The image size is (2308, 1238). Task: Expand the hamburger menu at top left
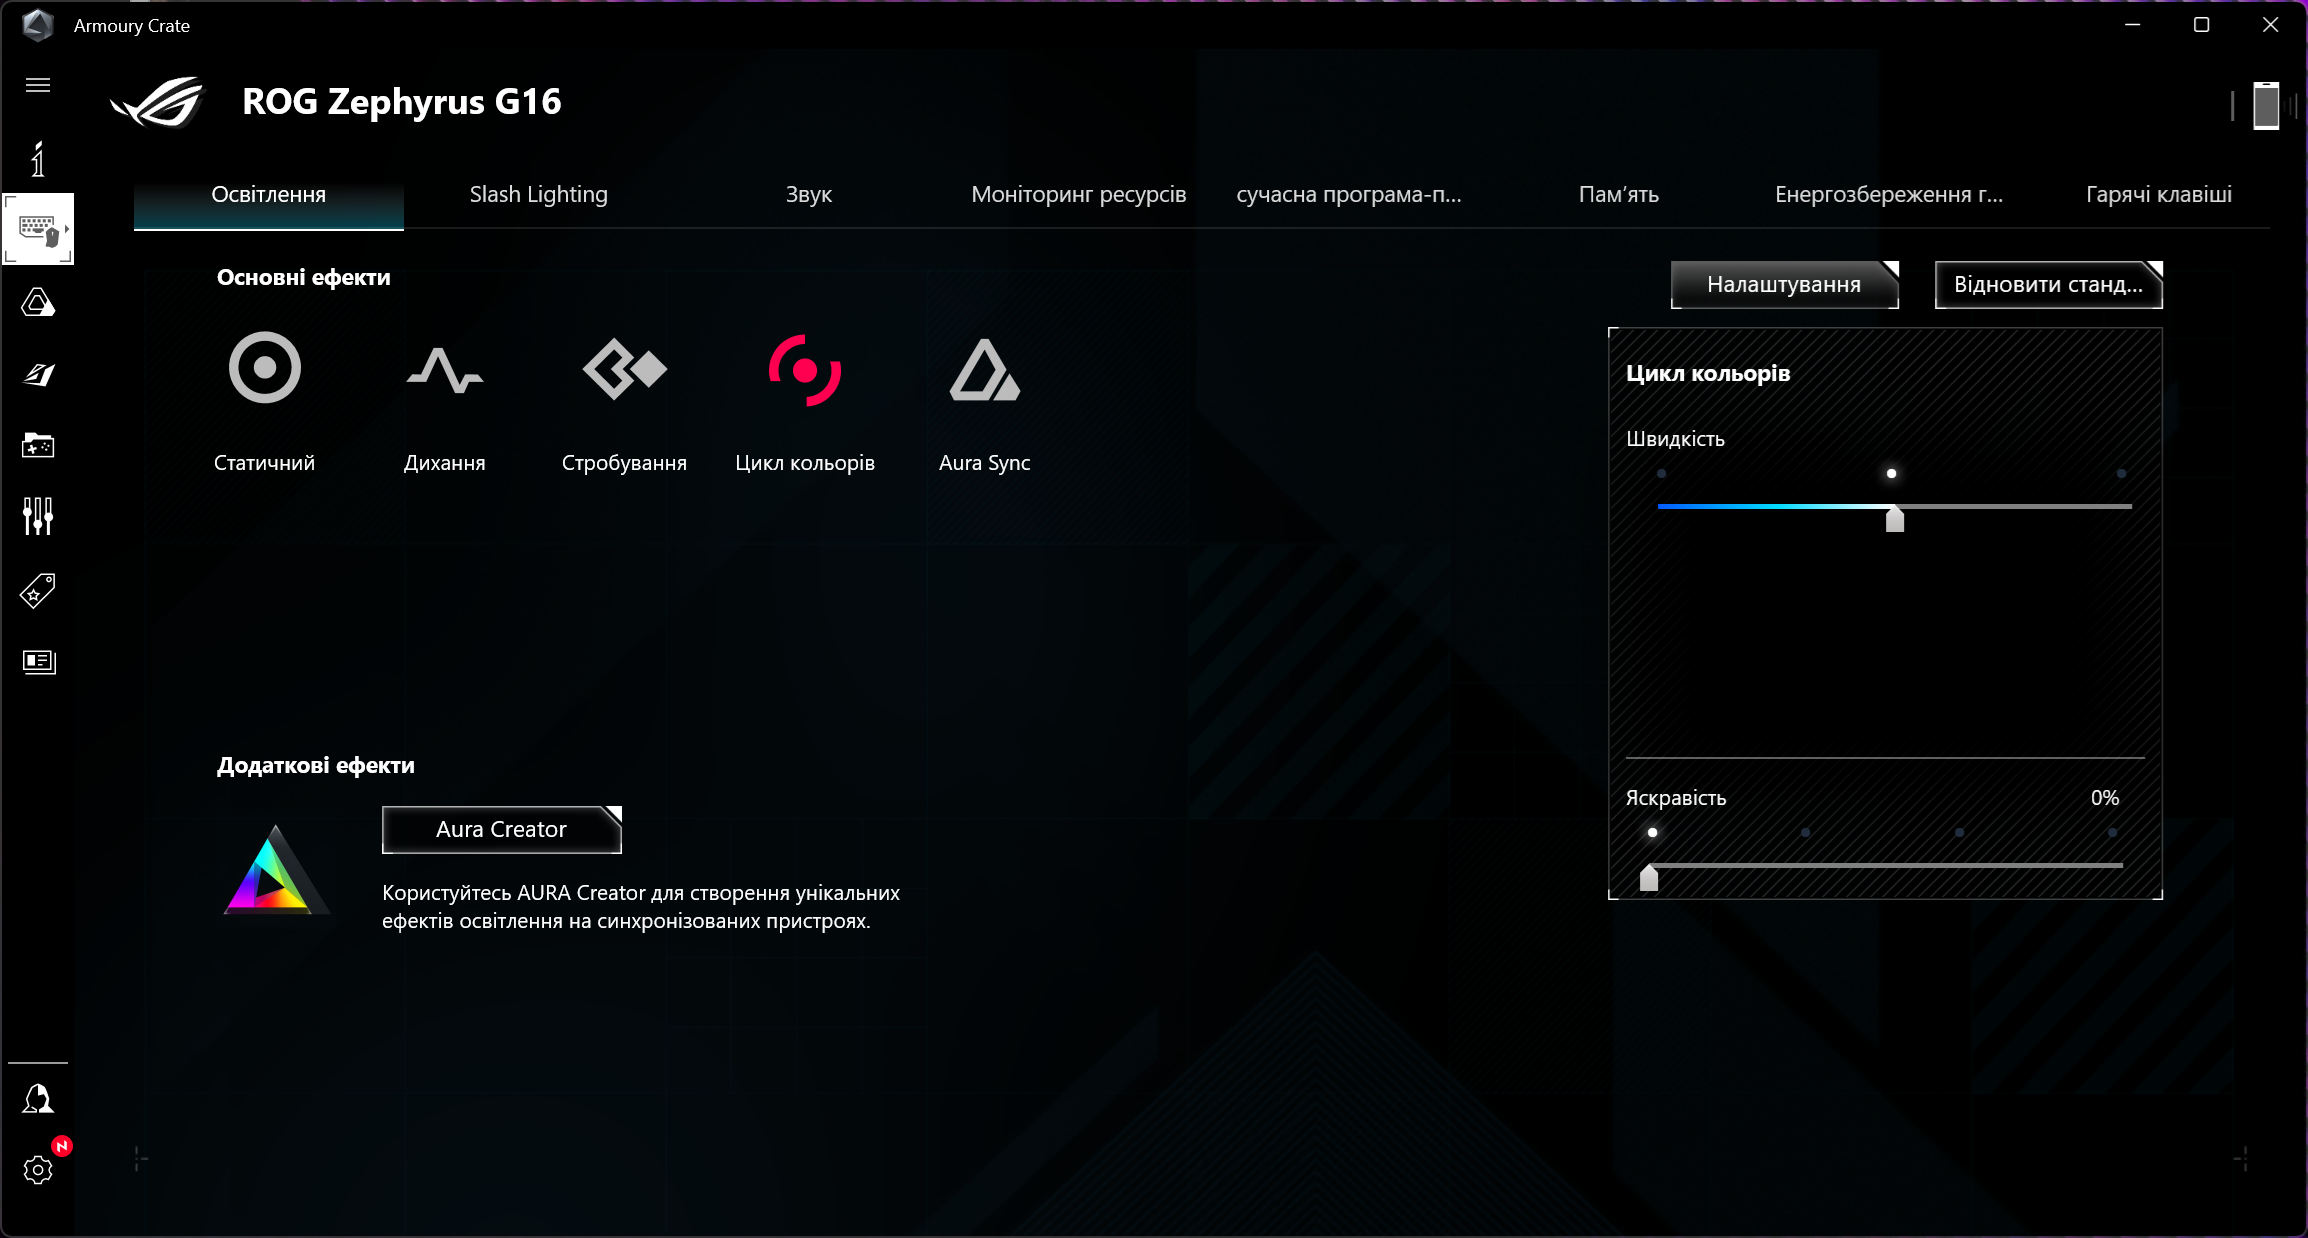[x=37, y=85]
